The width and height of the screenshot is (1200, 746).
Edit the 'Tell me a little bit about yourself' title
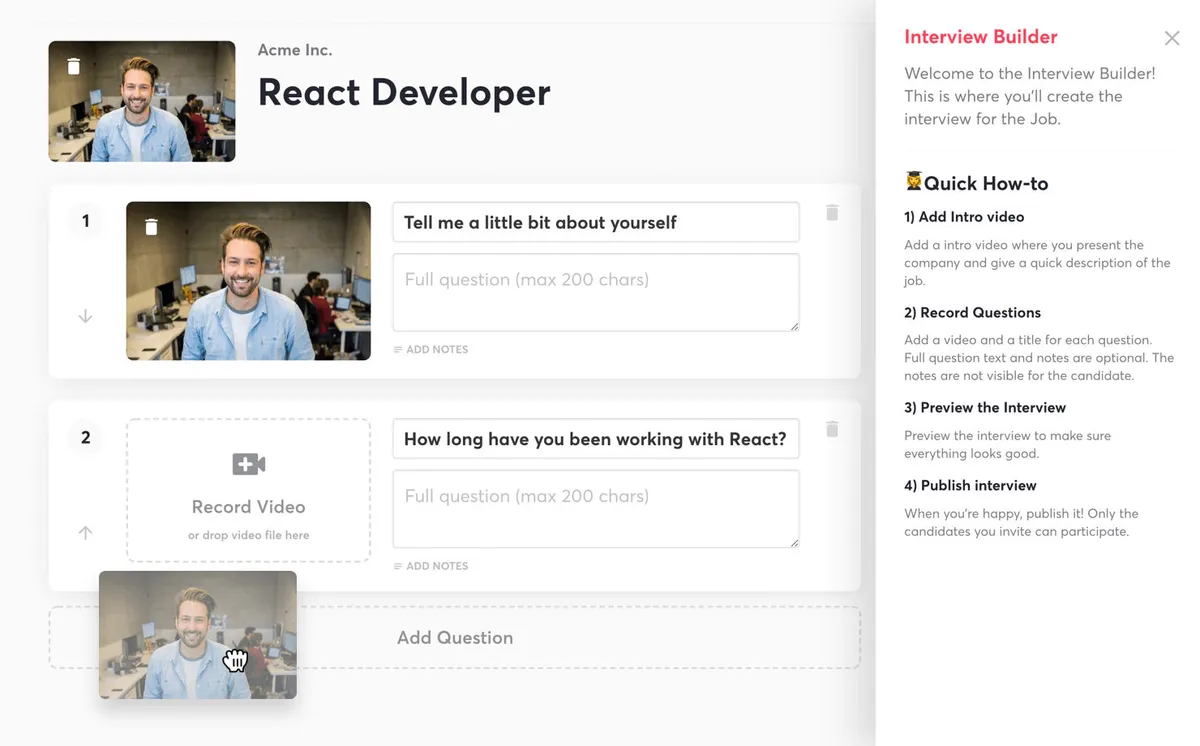pos(595,222)
